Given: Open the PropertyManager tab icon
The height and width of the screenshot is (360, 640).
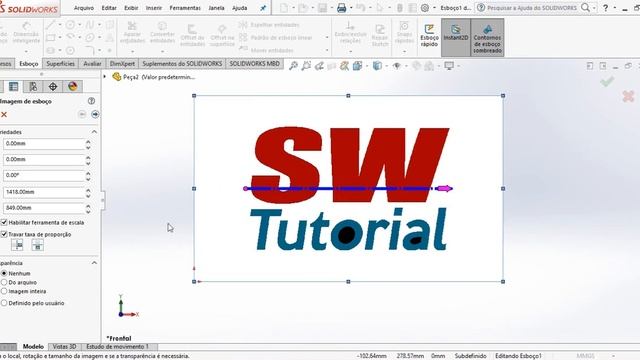Looking at the screenshot, I should (x=13, y=87).
